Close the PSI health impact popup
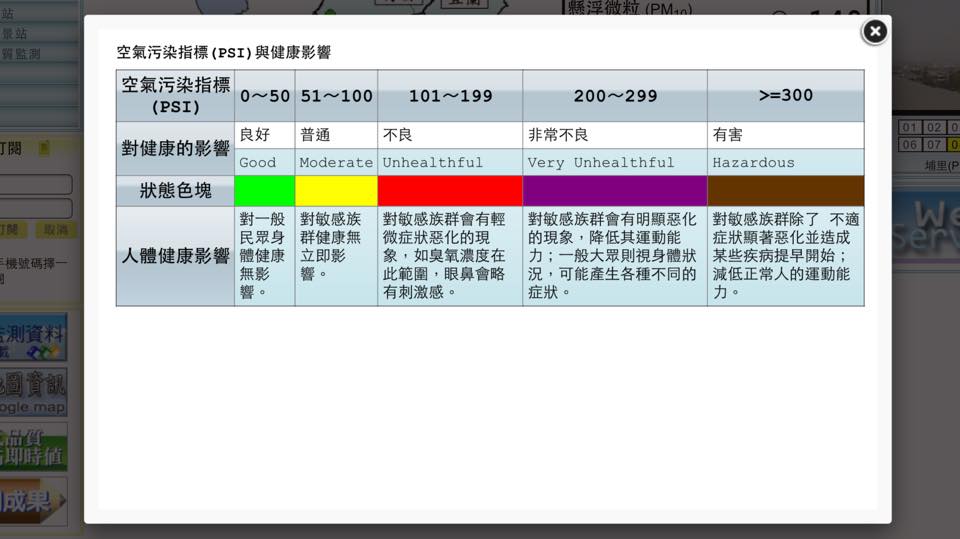Image resolution: width=960 pixels, height=539 pixels. (874, 32)
